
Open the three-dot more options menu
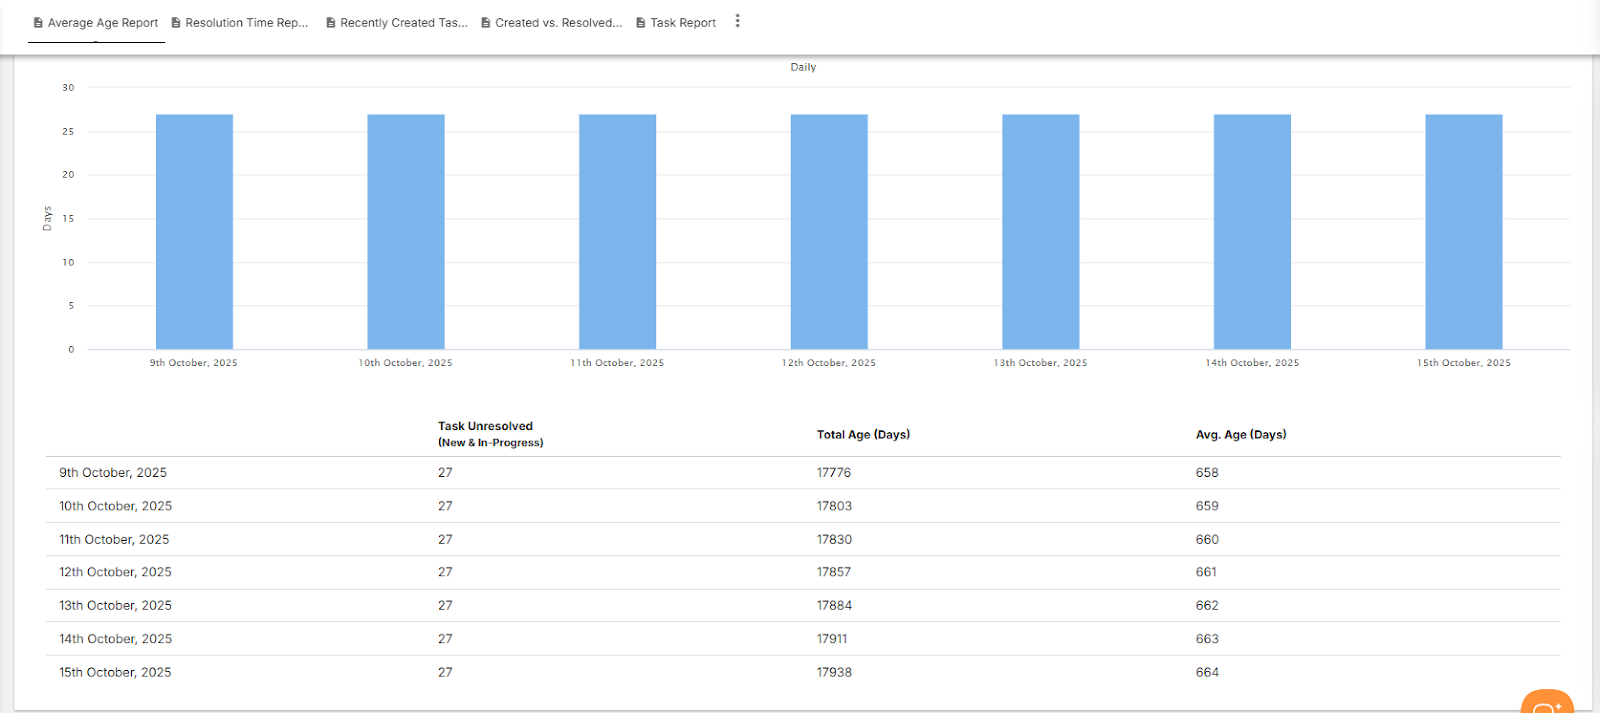point(738,21)
